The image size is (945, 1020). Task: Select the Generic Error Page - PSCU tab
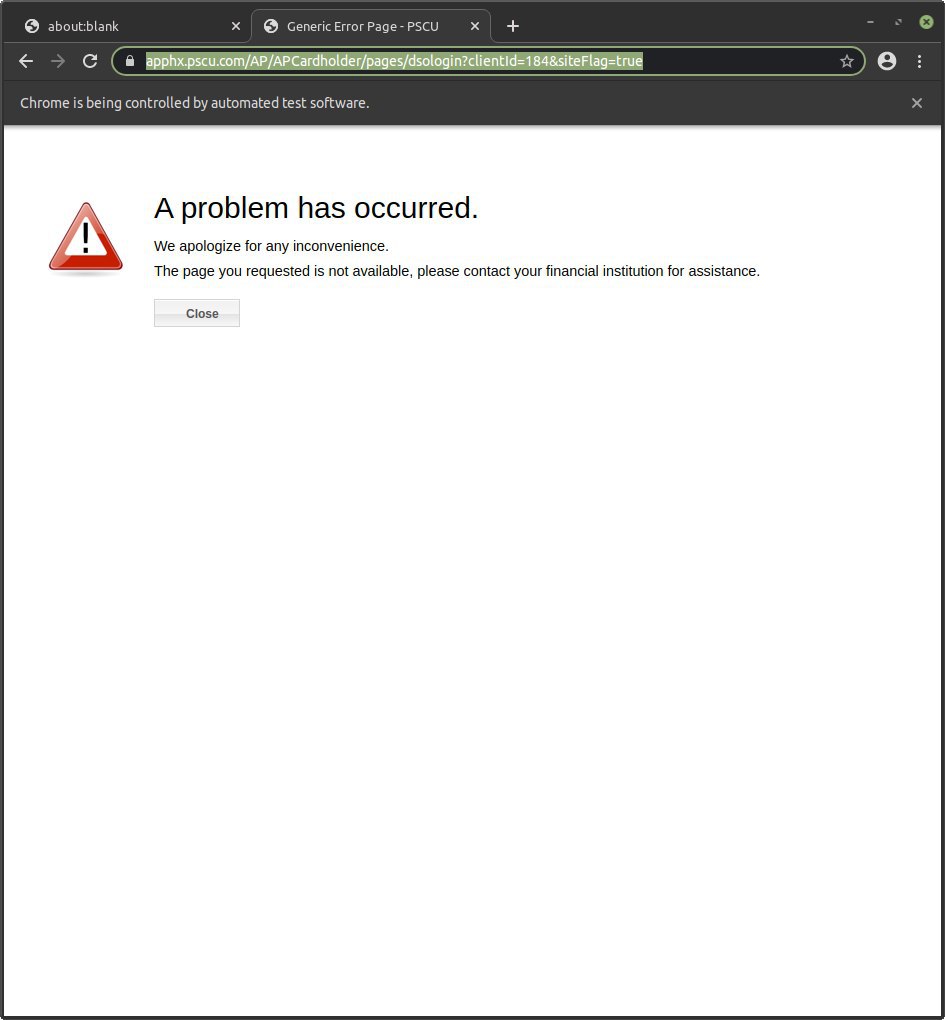click(371, 26)
